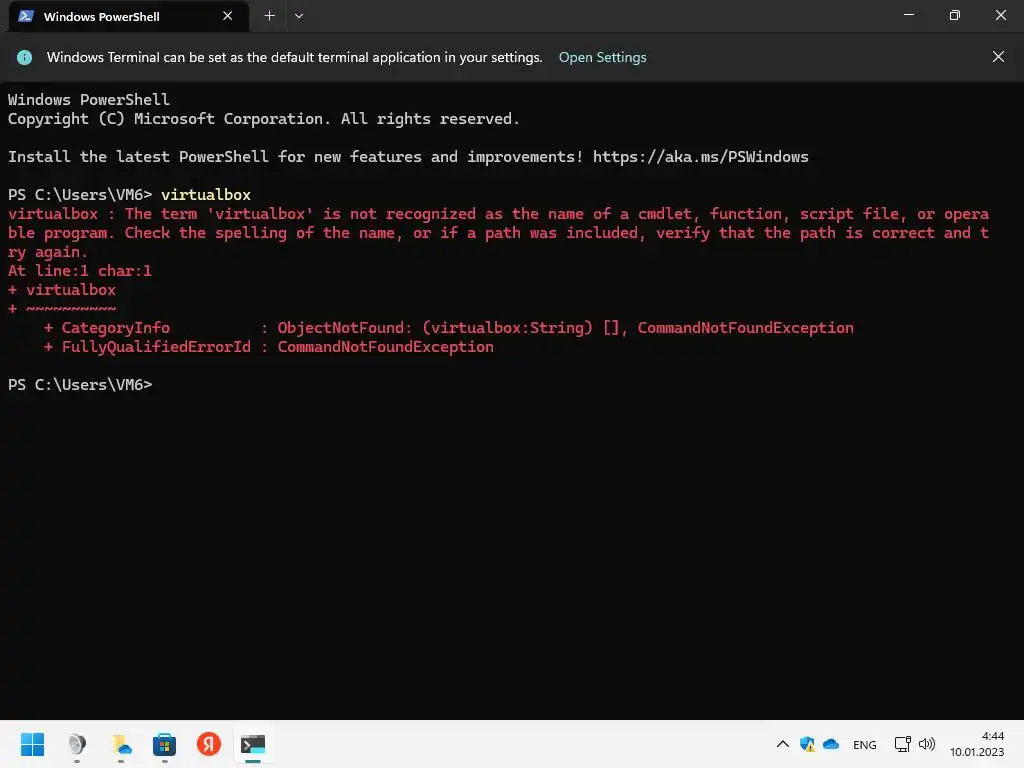
Task: Click the info icon in the notification bar
Action: tap(24, 57)
